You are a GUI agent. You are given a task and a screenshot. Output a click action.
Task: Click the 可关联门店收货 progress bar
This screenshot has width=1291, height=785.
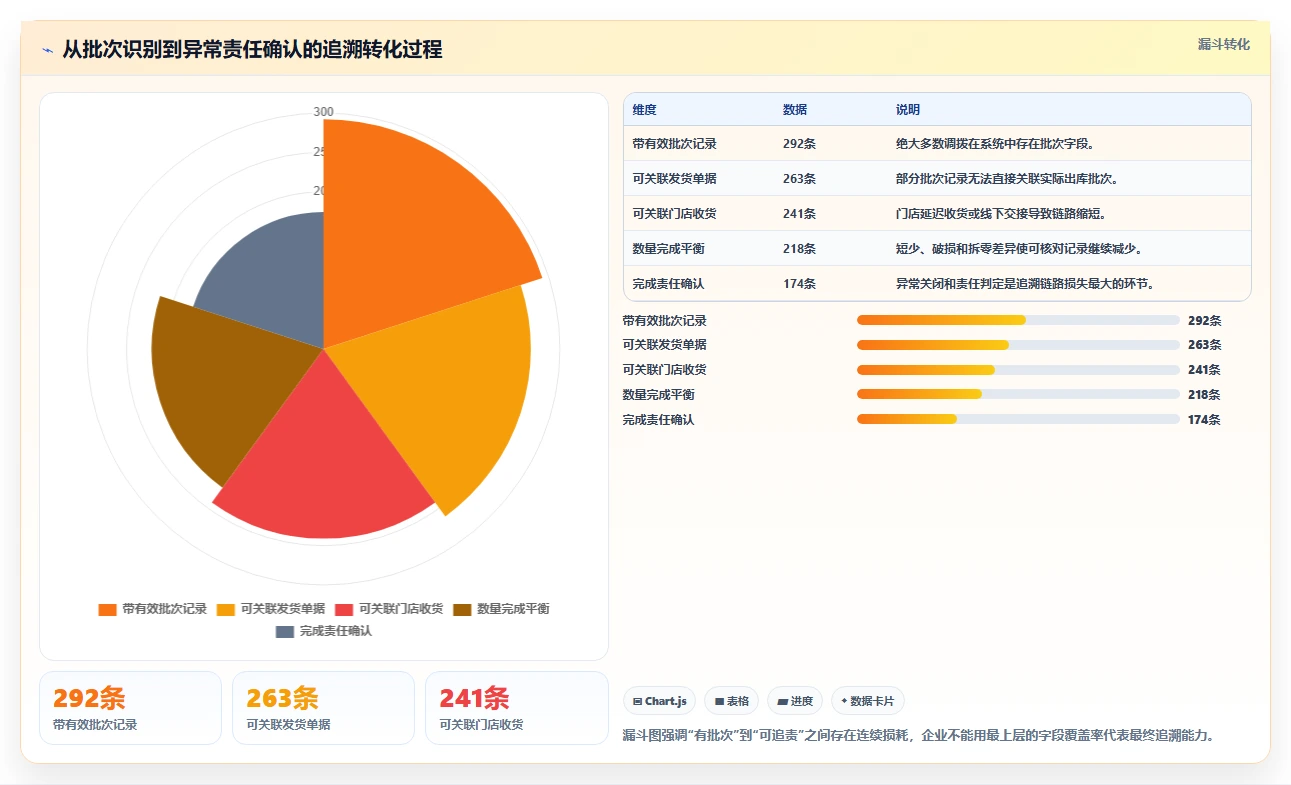point(1018,370)
